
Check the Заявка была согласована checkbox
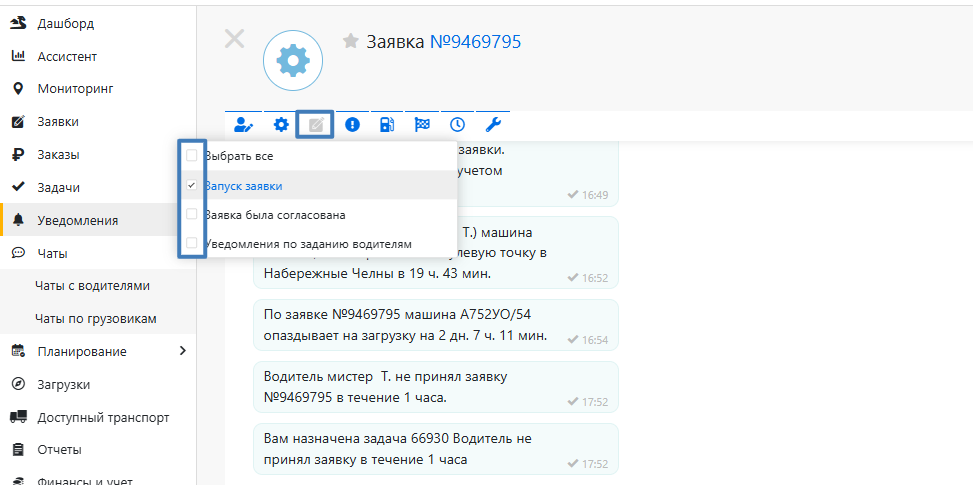(192, 214)
